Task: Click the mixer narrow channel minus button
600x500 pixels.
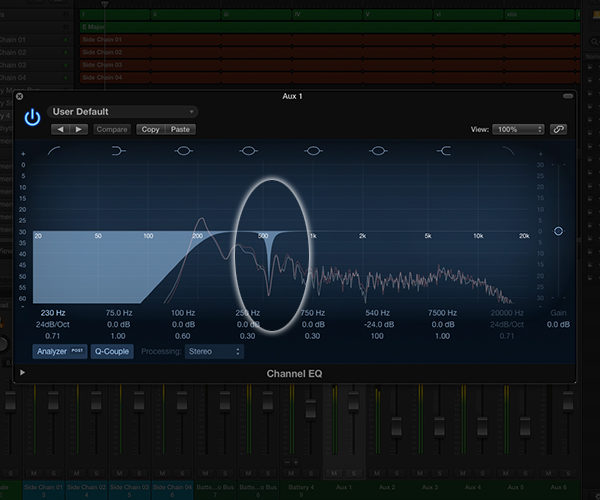Action: click(287, 462)
